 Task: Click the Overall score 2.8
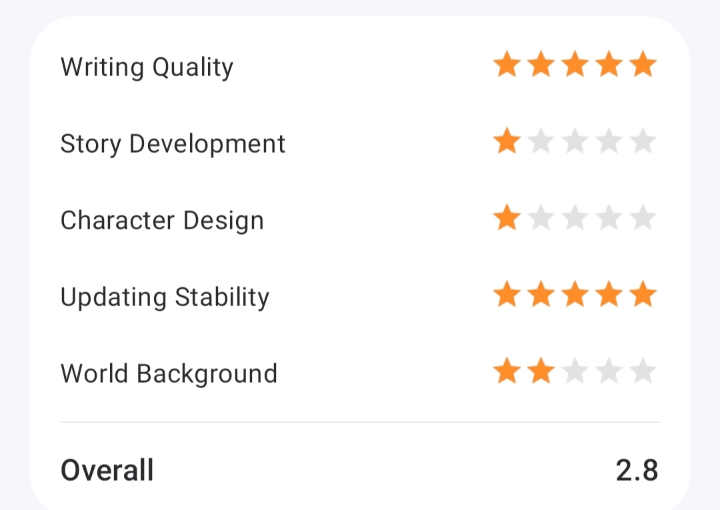tap(637, 471)
